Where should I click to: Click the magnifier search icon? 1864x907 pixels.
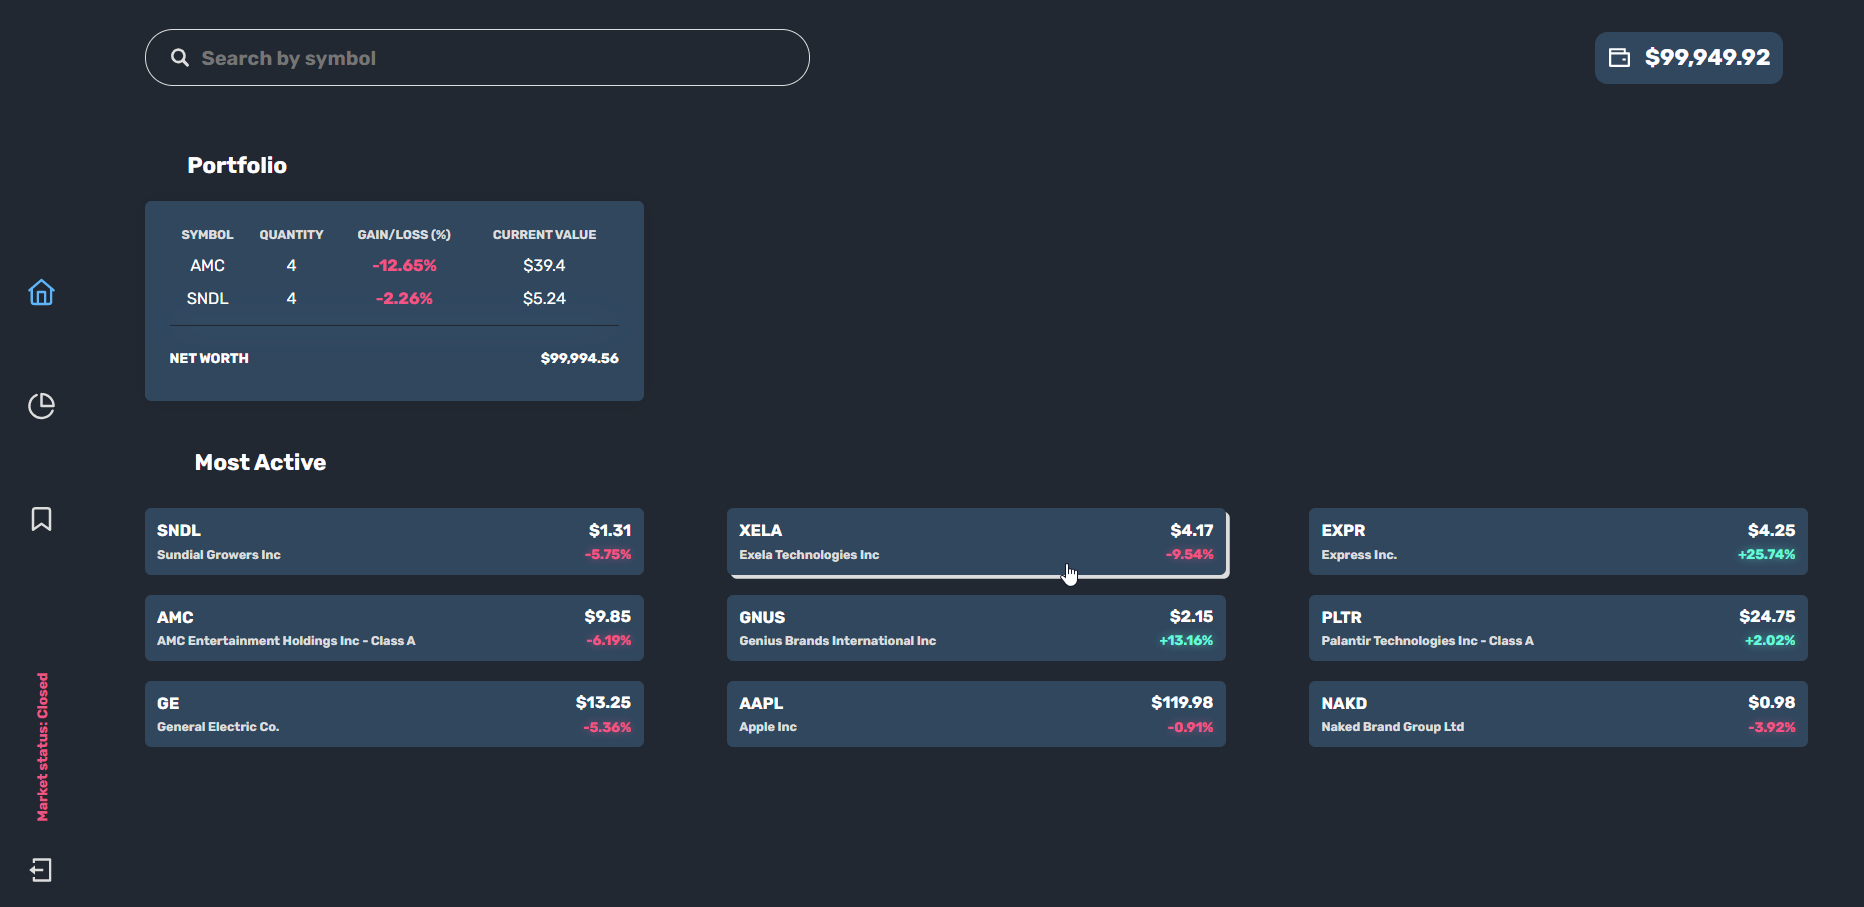pos(180,58)
